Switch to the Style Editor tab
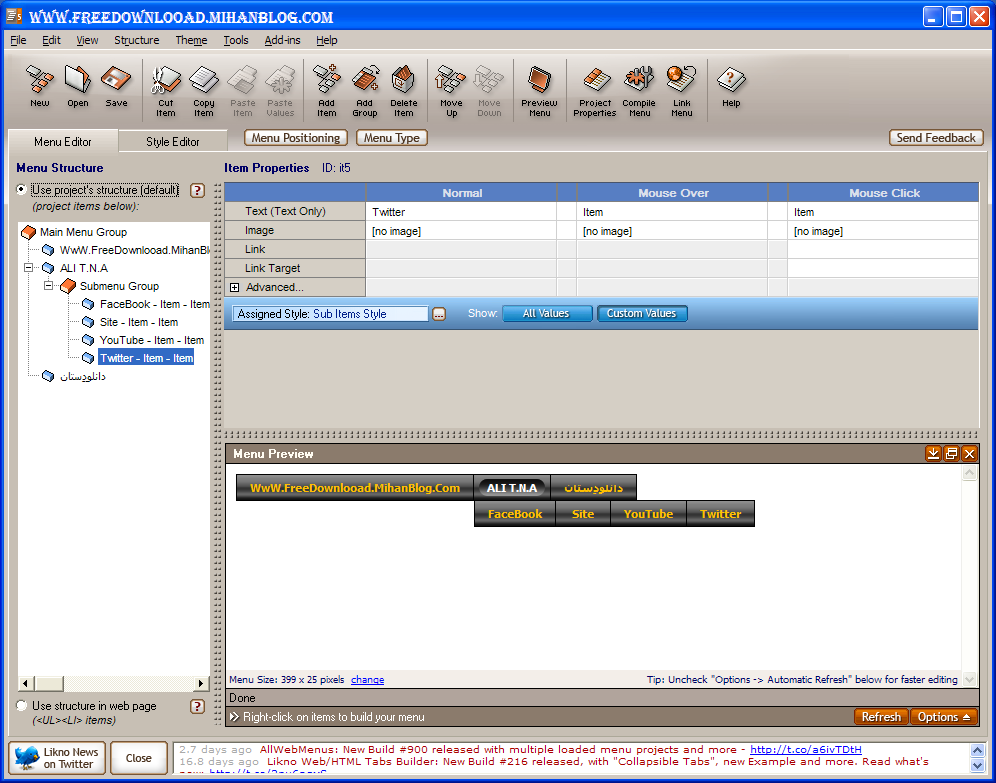The height and width of the screenshot is (783, 996). point(172,142)
